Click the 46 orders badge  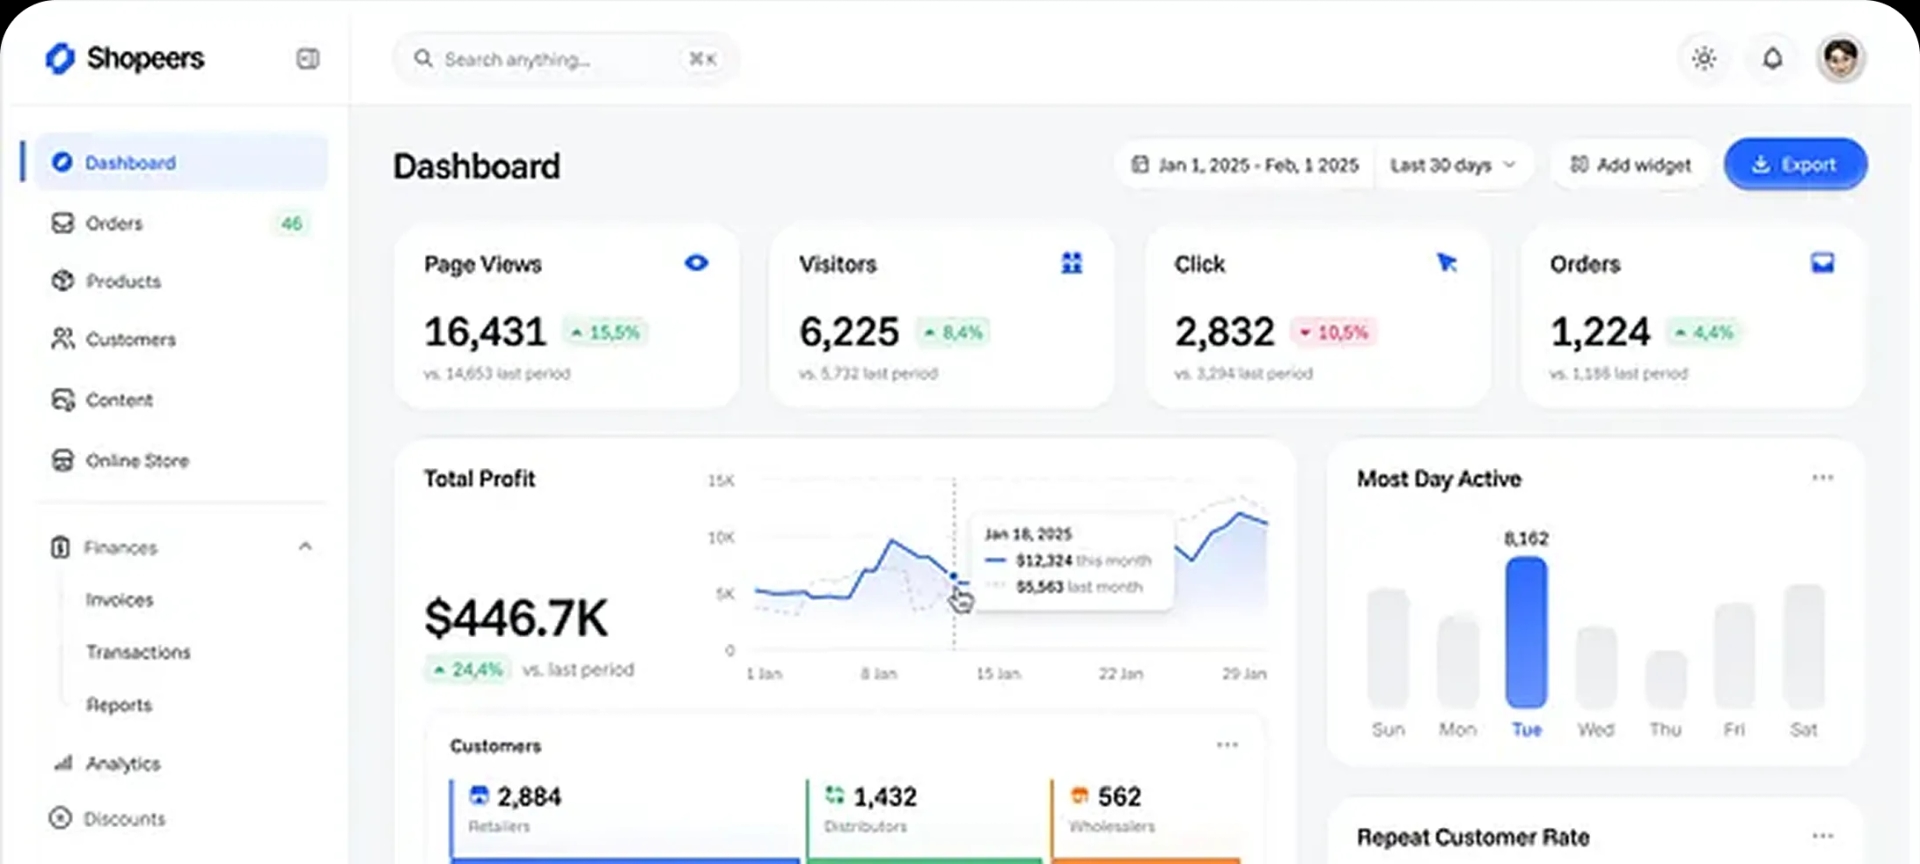291,223
